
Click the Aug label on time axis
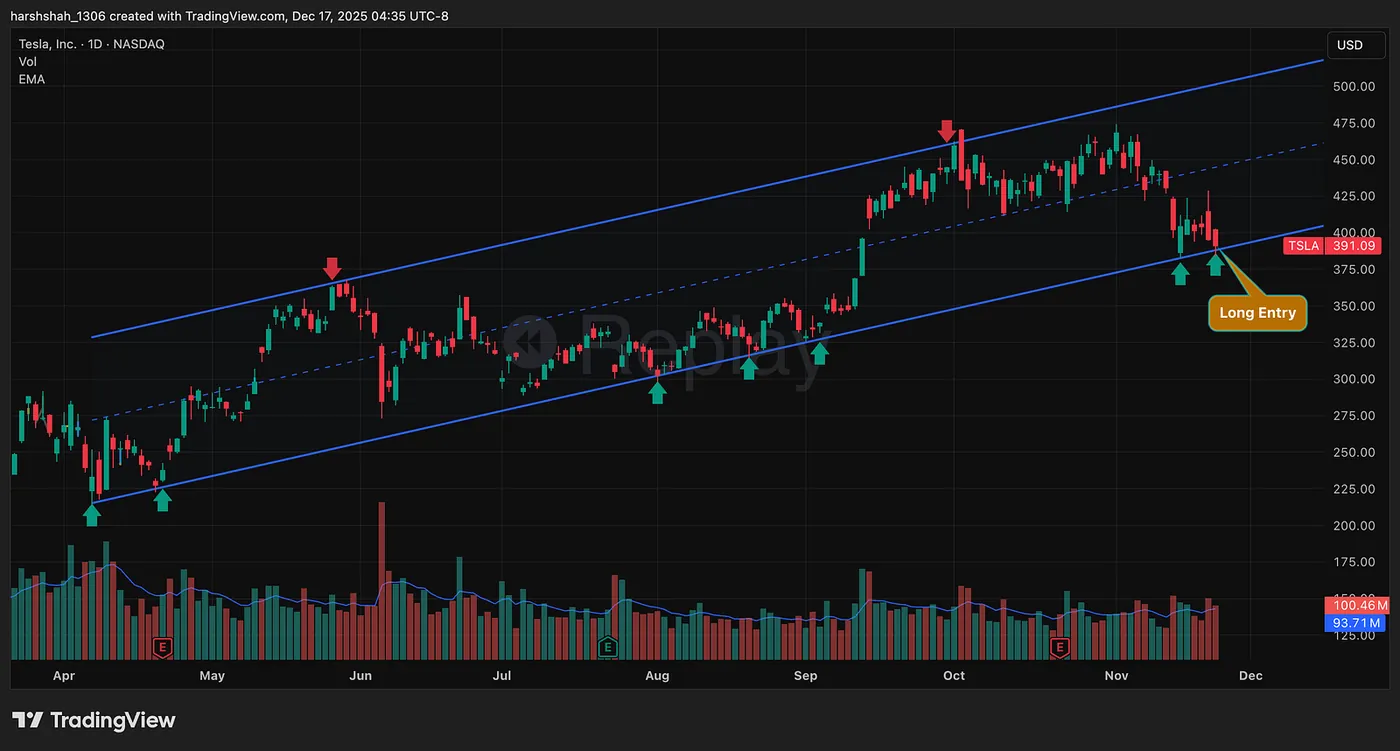tap(657, 676)
